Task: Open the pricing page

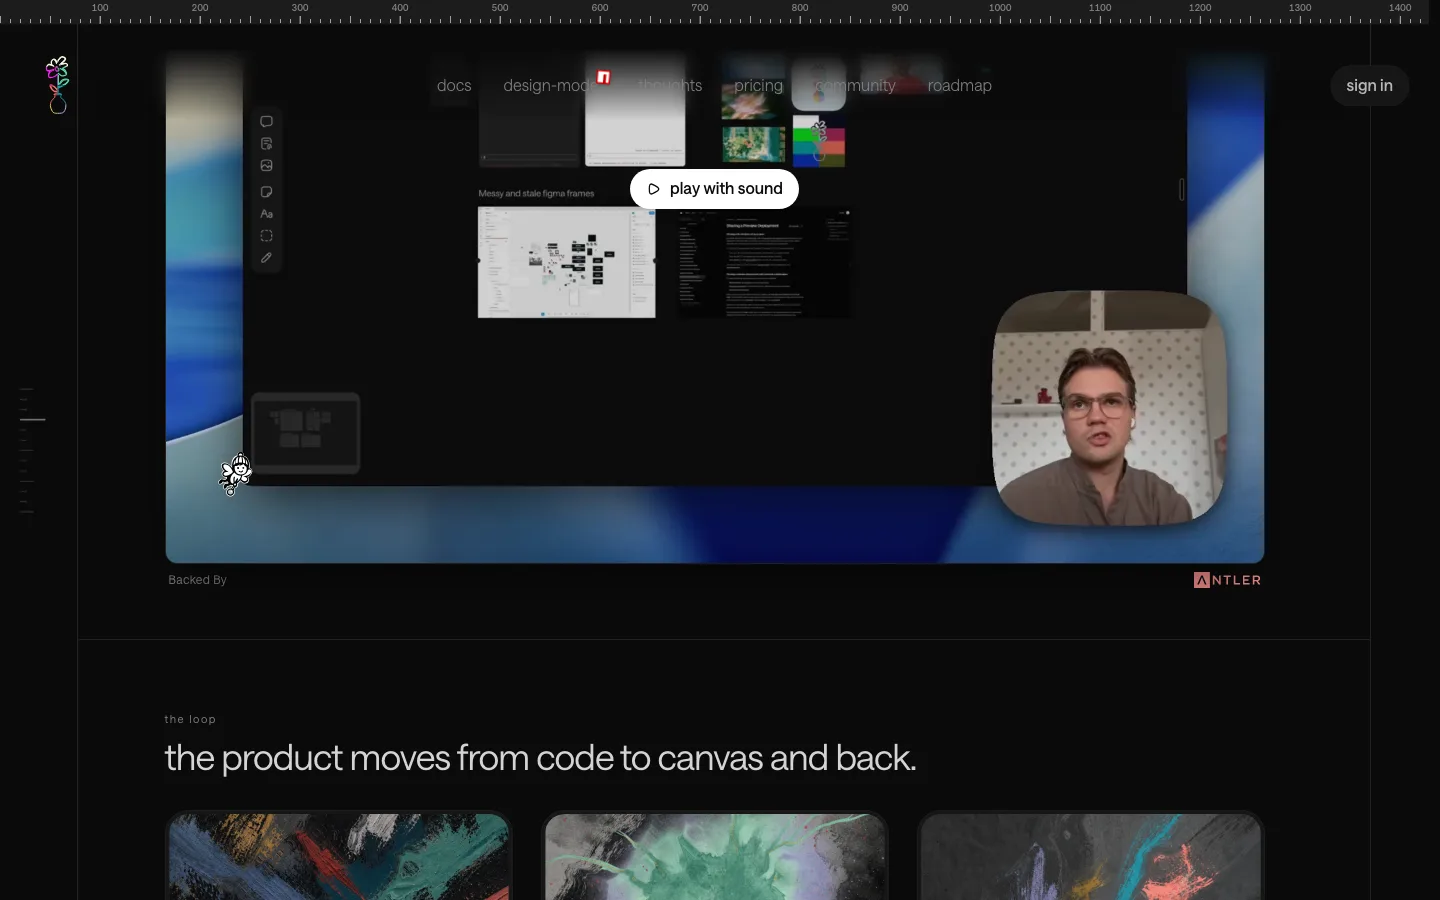Action: click(759, 86)
